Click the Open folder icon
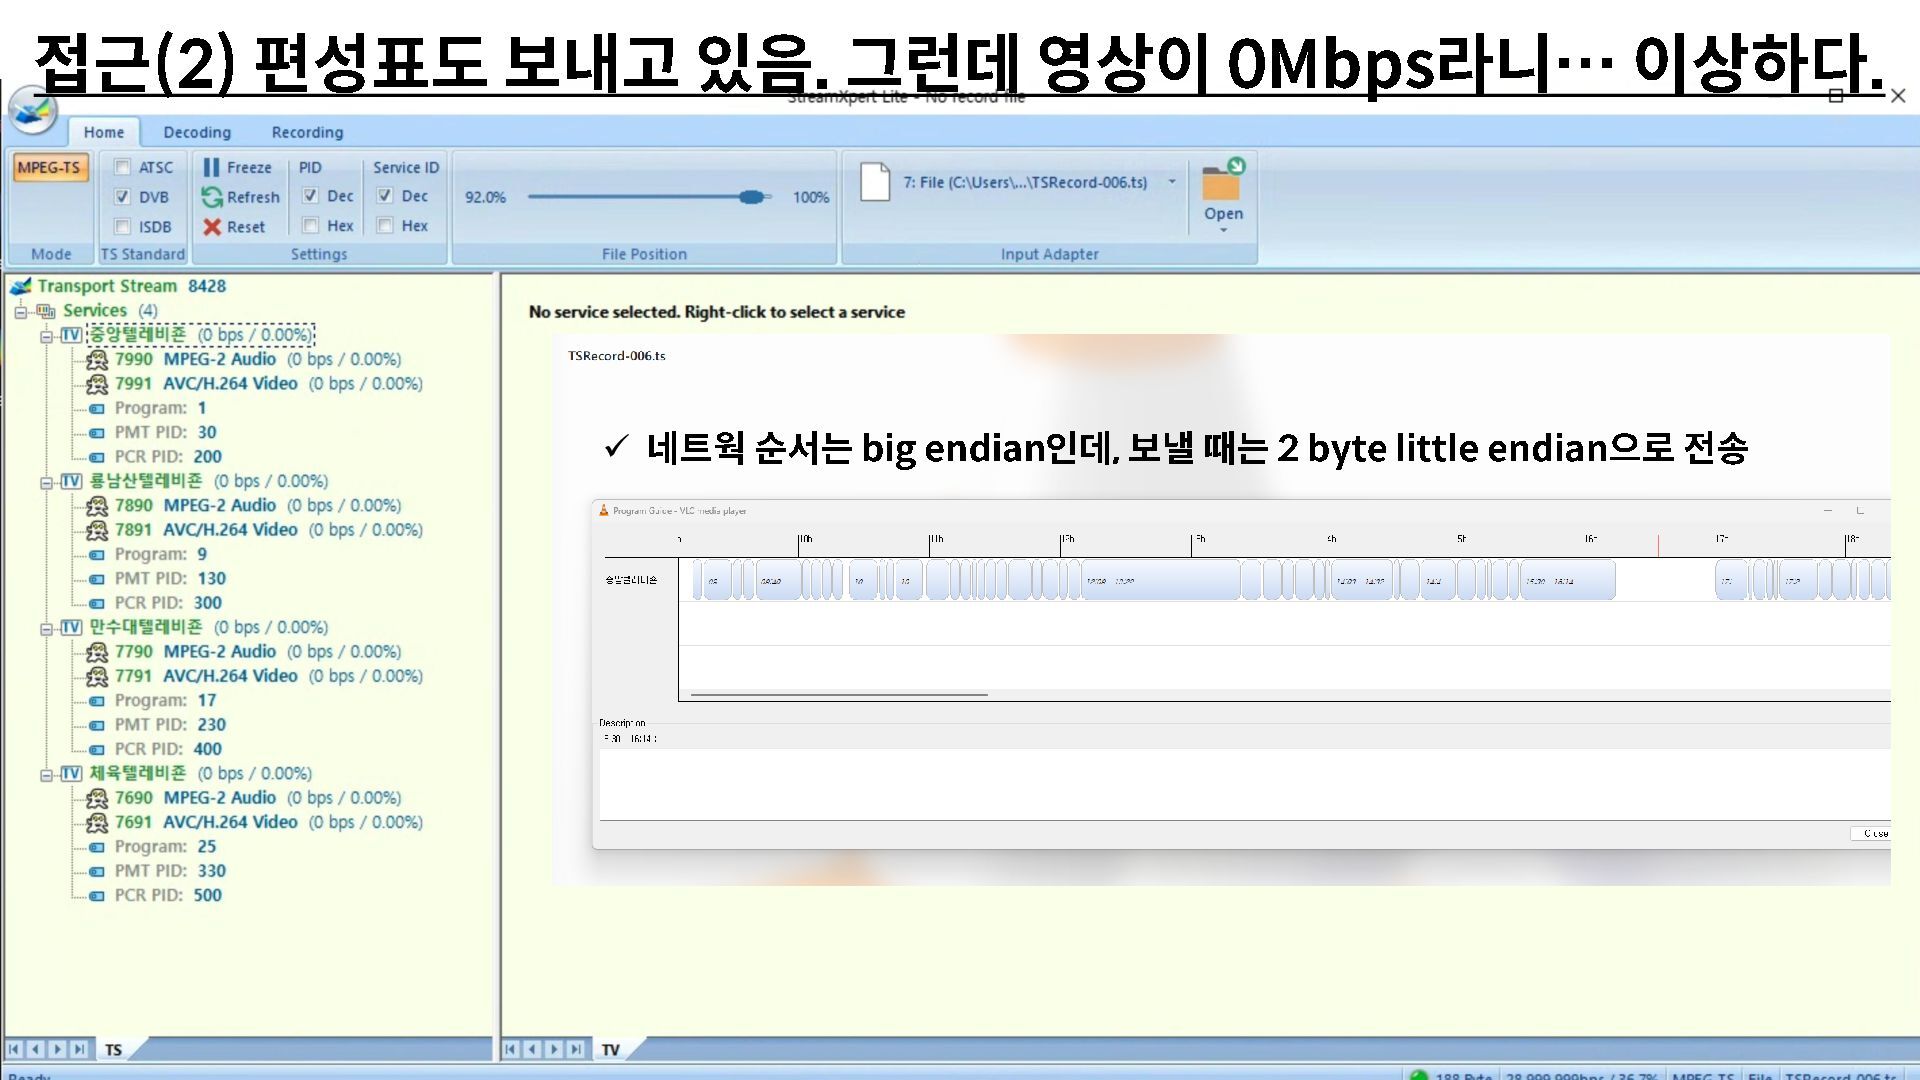1920x1080 pixels. (x=1222, y=182)
